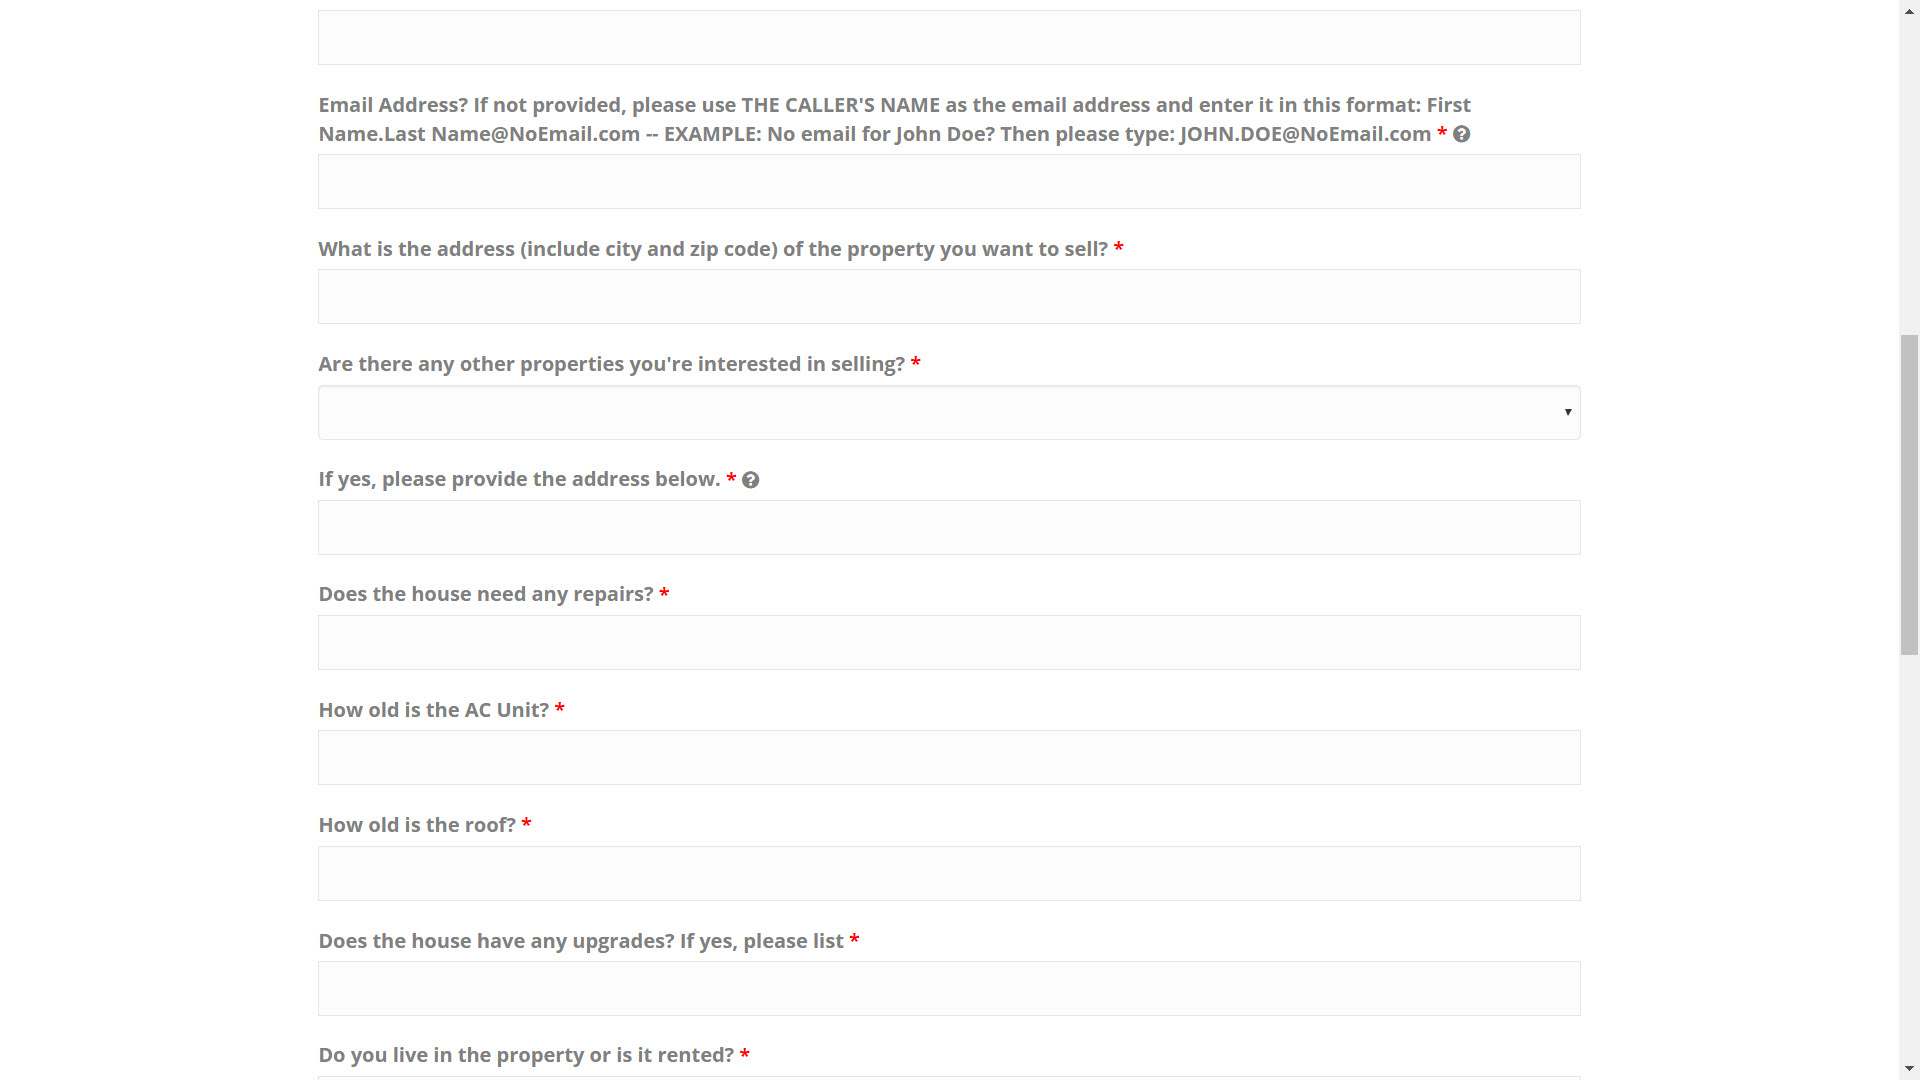1920x1080 pixels.
Task: Click the additional property address field
Action: click(x=948, y=527)
